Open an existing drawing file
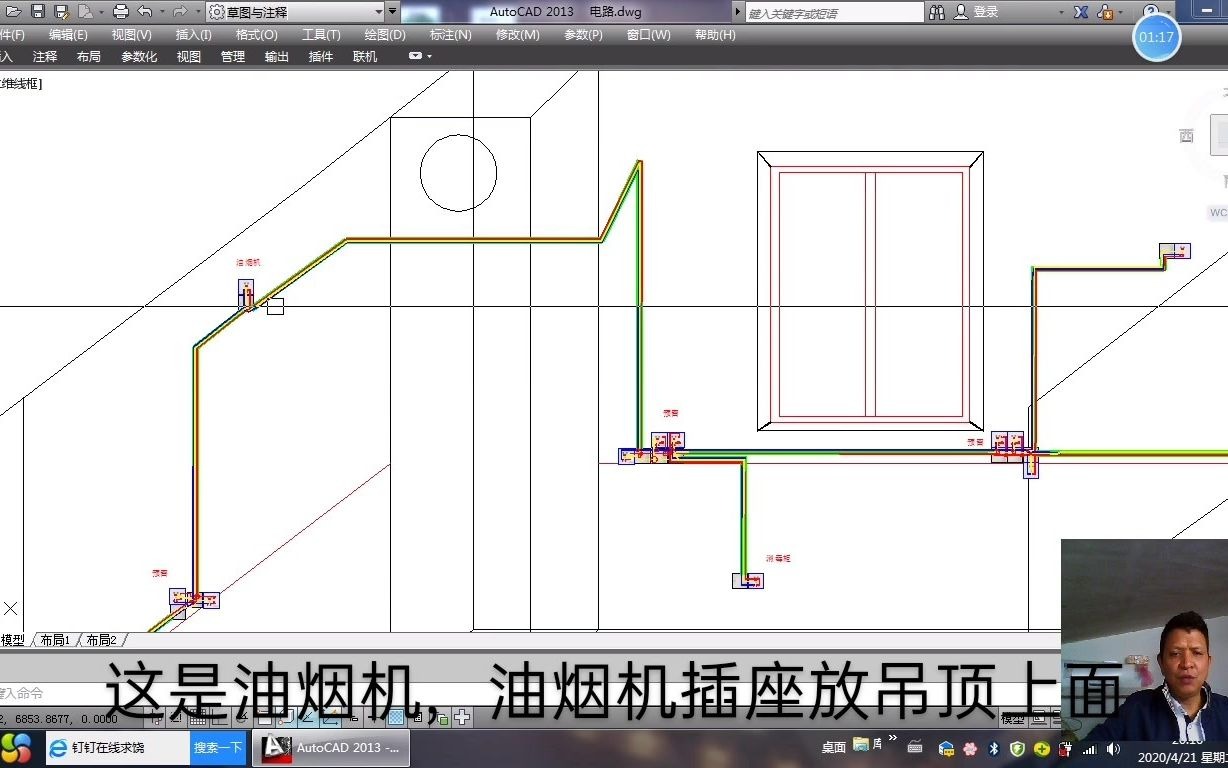 pyautogui.click(x=14, y=11)
